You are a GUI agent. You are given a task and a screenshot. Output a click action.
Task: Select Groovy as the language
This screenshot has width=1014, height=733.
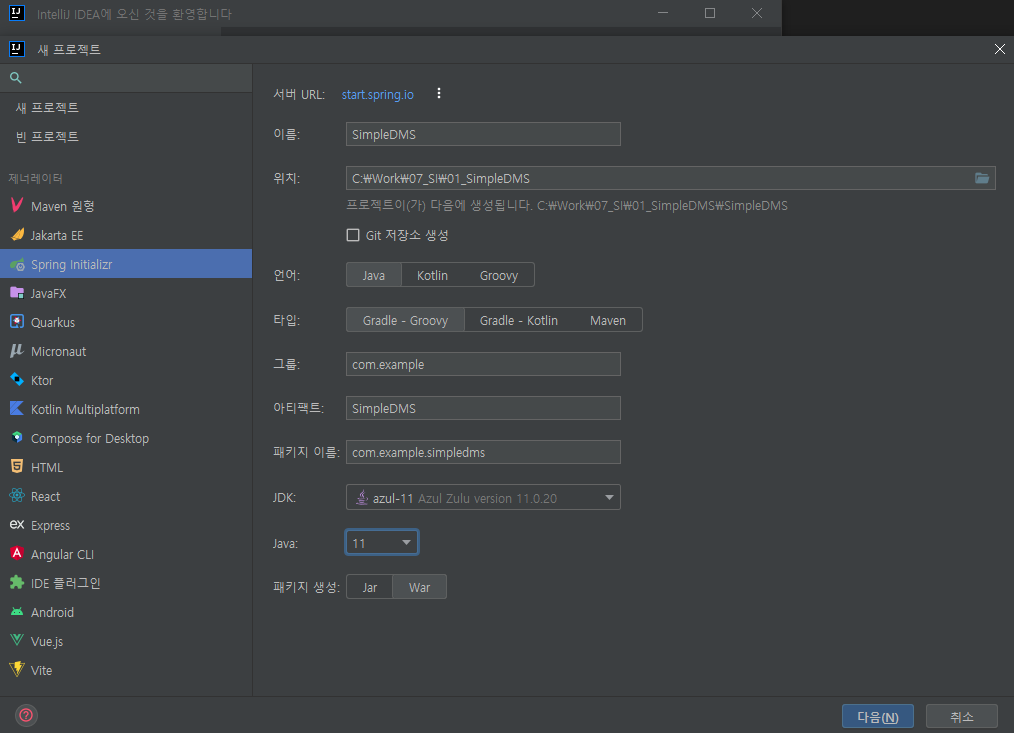point(499,275)
